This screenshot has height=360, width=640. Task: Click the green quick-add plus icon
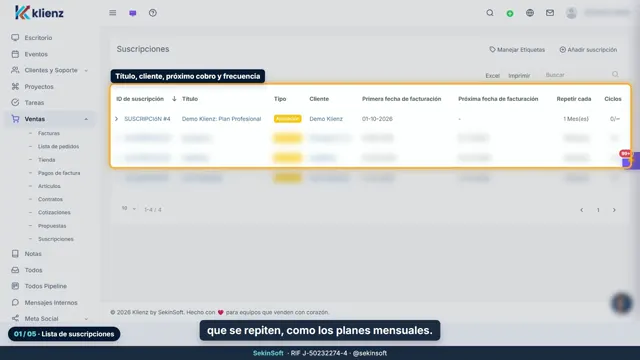[x=510, y=13]
